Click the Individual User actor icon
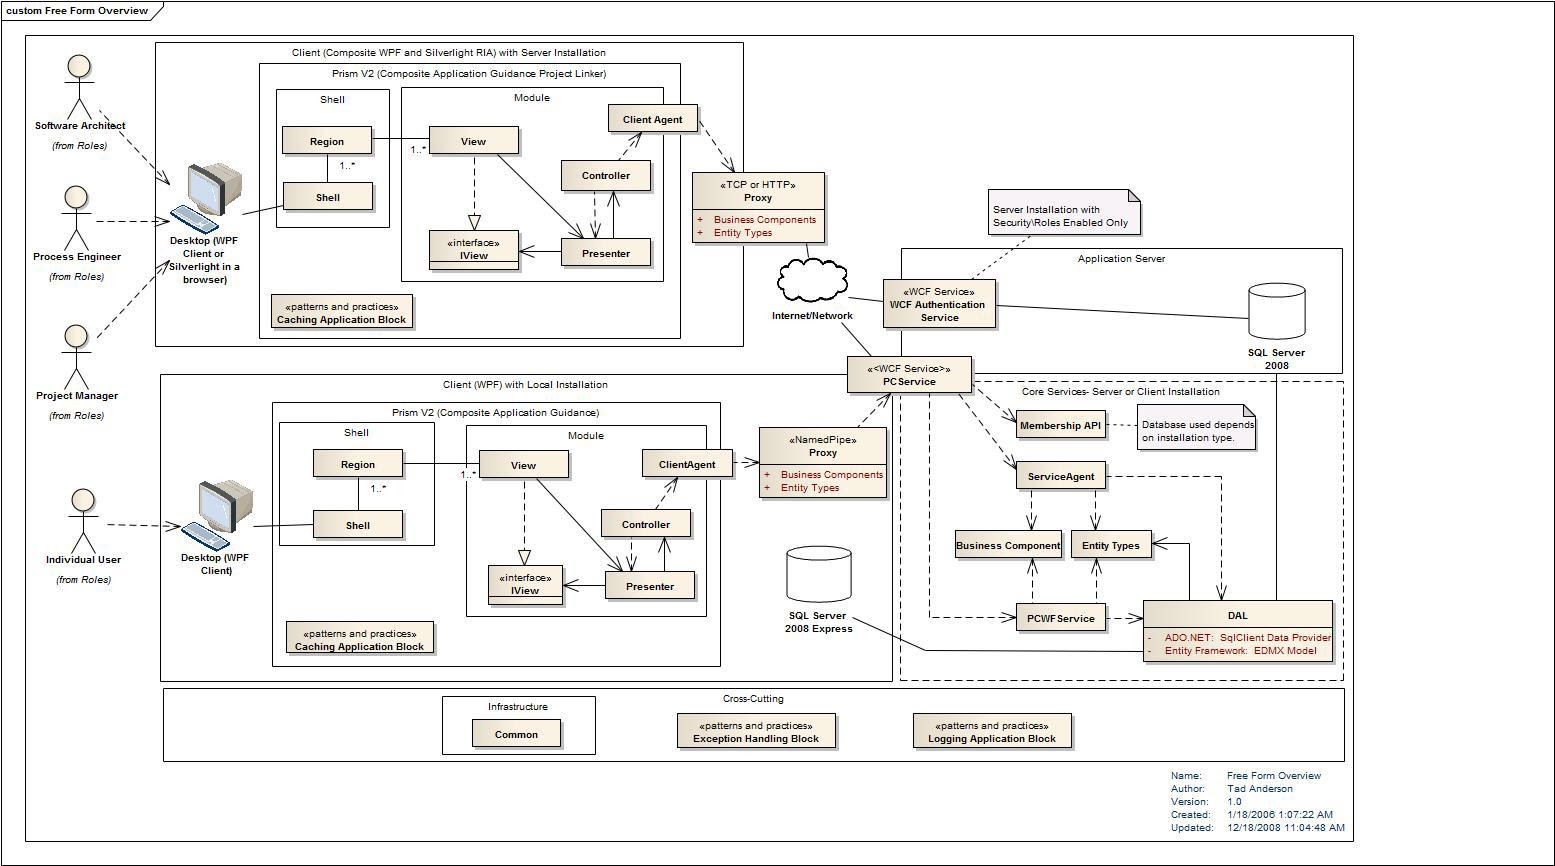1555x866 pixels. (x=82, y=520)
